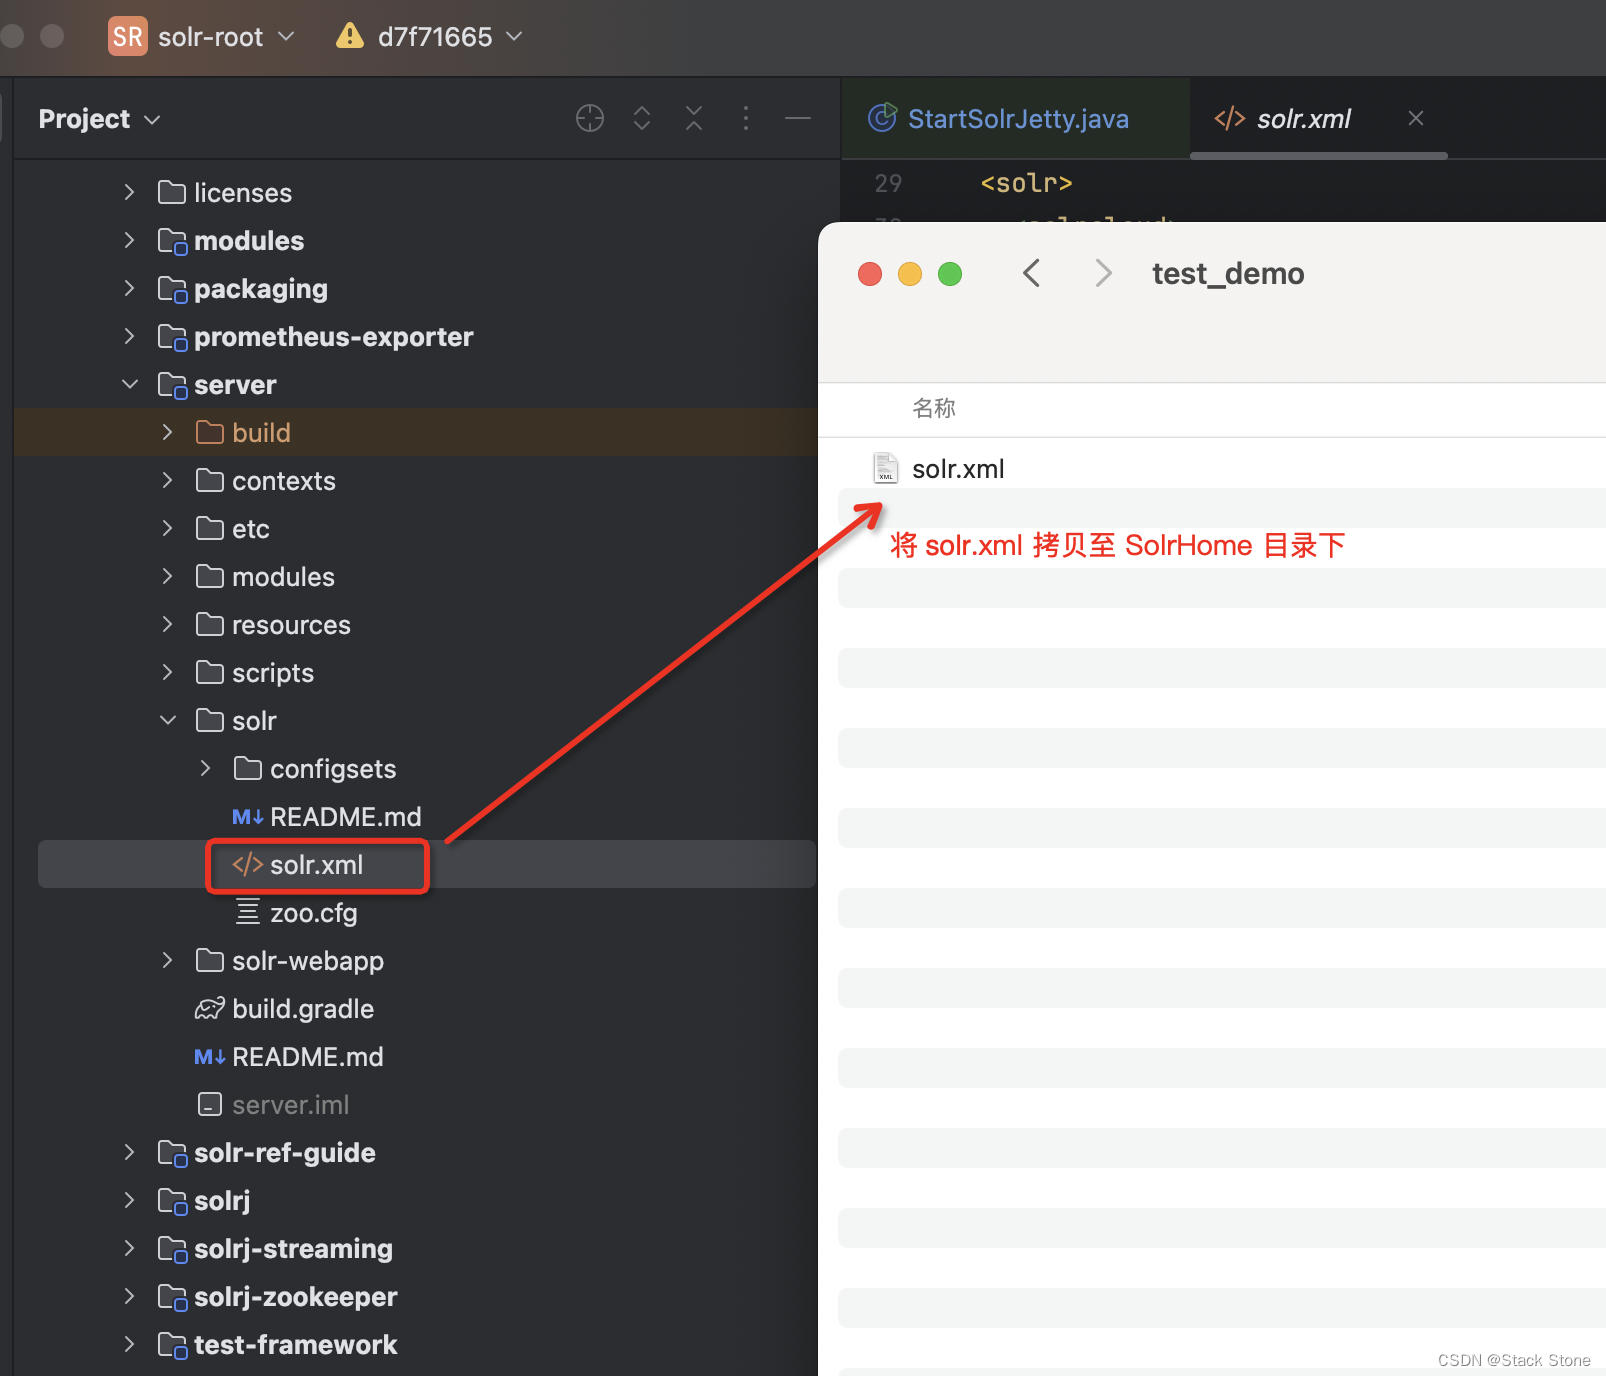1606x1376 pixels.
Task: Expand the contexts folder
Action: click(167, 480)
